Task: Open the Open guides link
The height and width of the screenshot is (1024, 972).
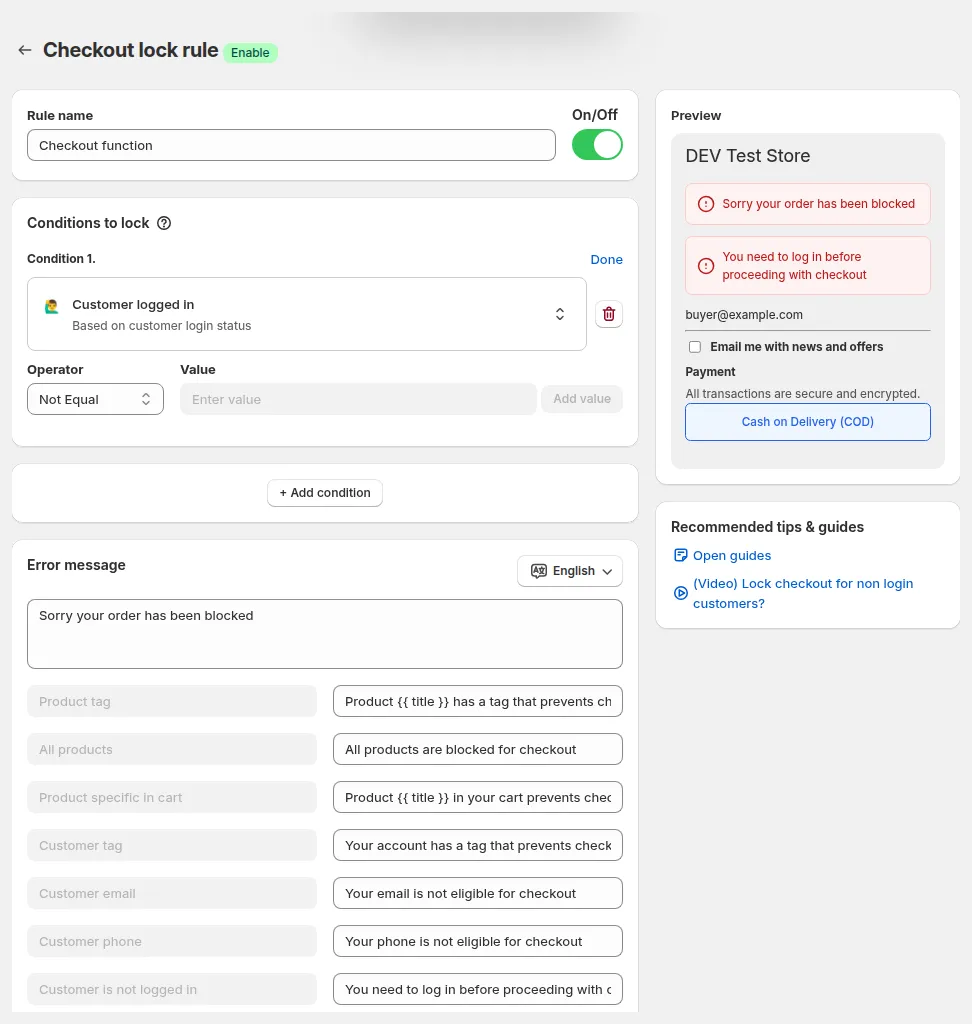Action: [x=732, y=556]
